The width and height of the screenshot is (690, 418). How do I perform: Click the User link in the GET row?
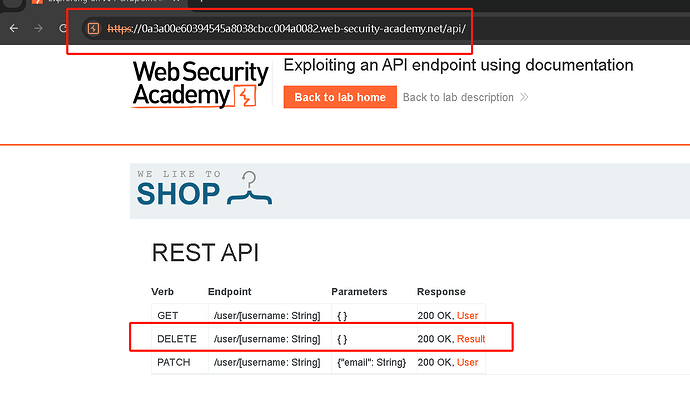(x=467, y=315)
